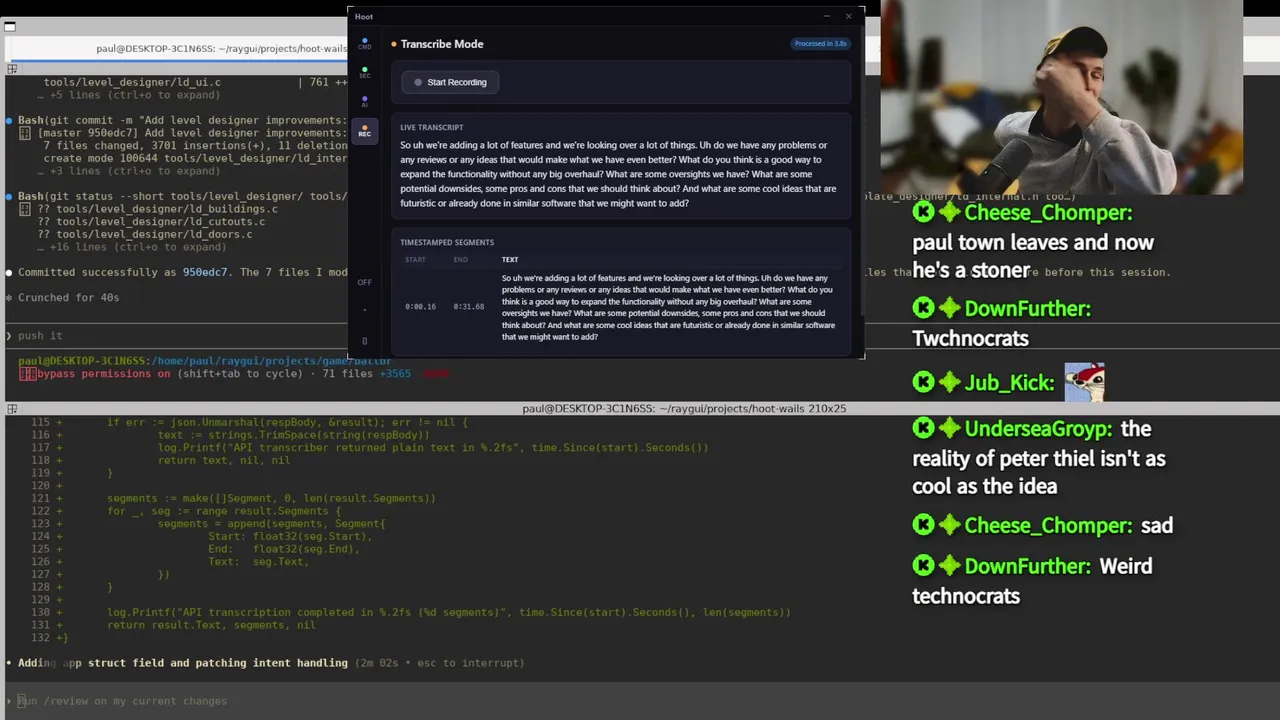Click the 0:31.68 end timestamp

pyautogui.click(x=468, y=307)
